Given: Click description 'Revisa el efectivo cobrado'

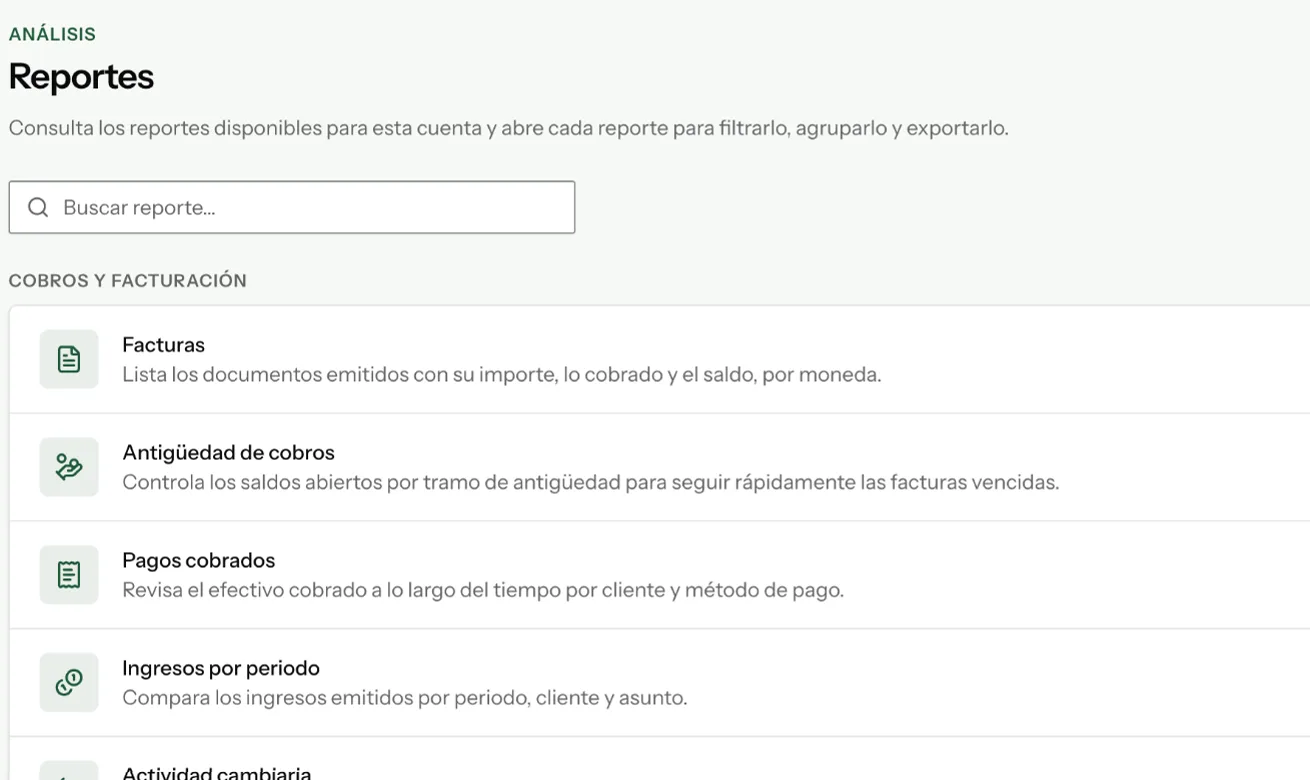Looking at the screenshot, I should tap(483, 590).
